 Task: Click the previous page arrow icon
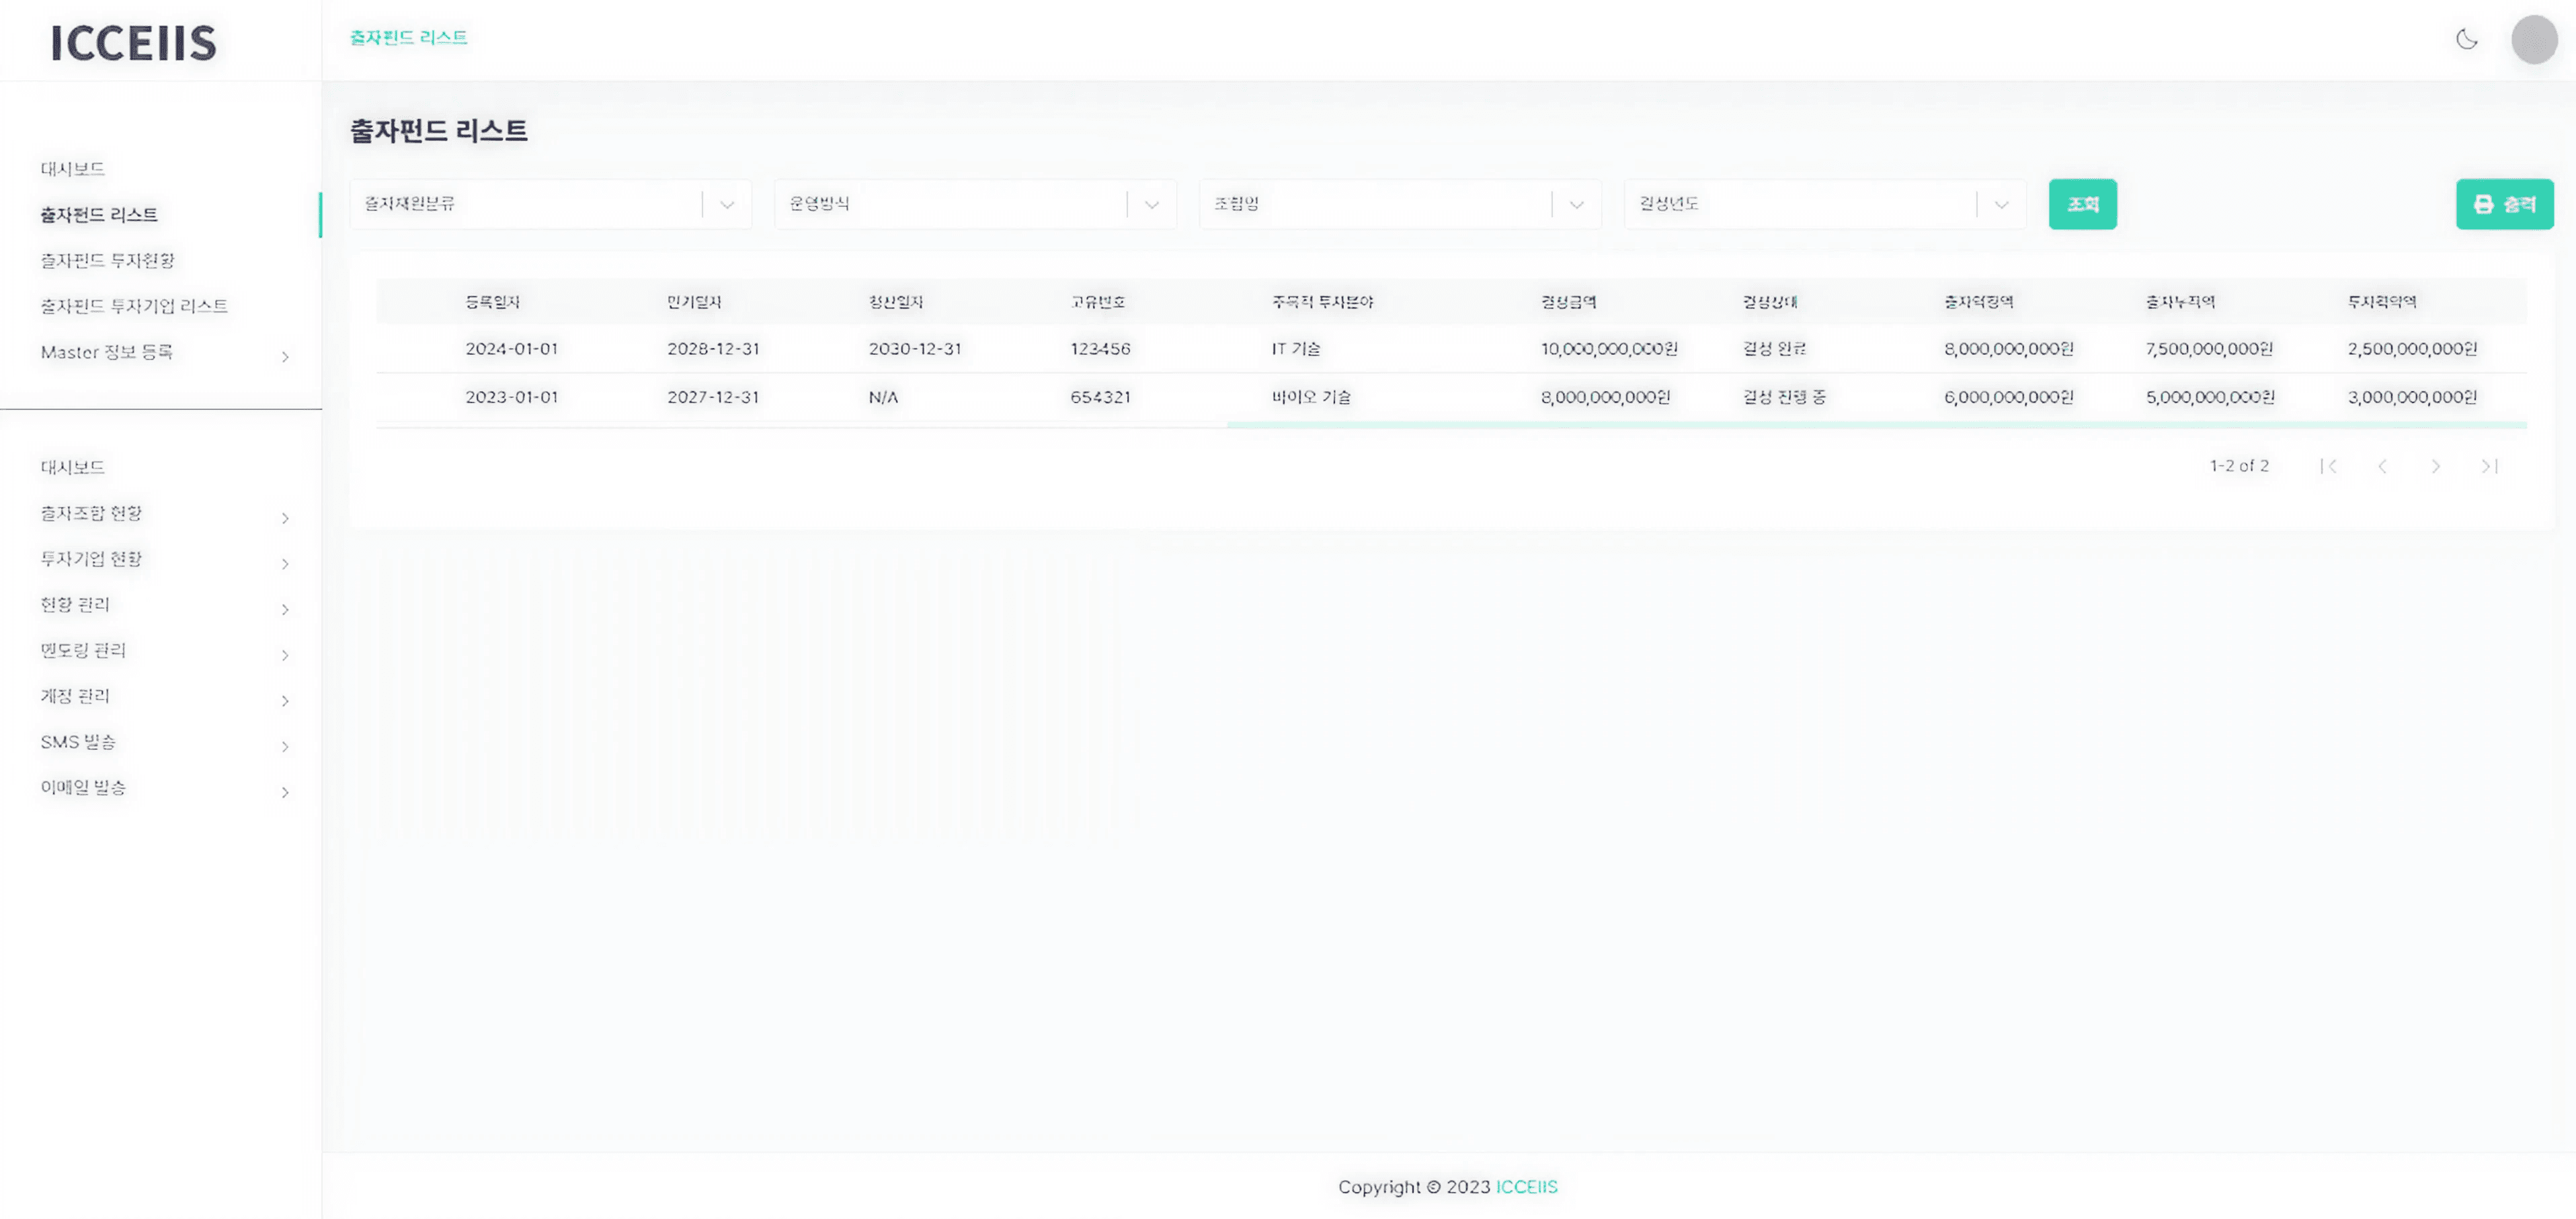[2384, 466]
